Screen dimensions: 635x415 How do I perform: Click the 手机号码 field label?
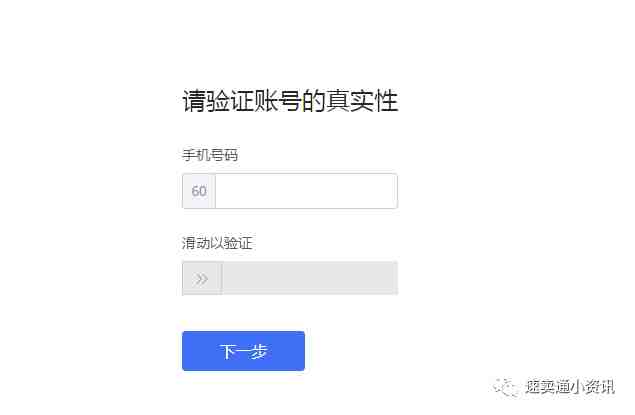tap(210, 155)
